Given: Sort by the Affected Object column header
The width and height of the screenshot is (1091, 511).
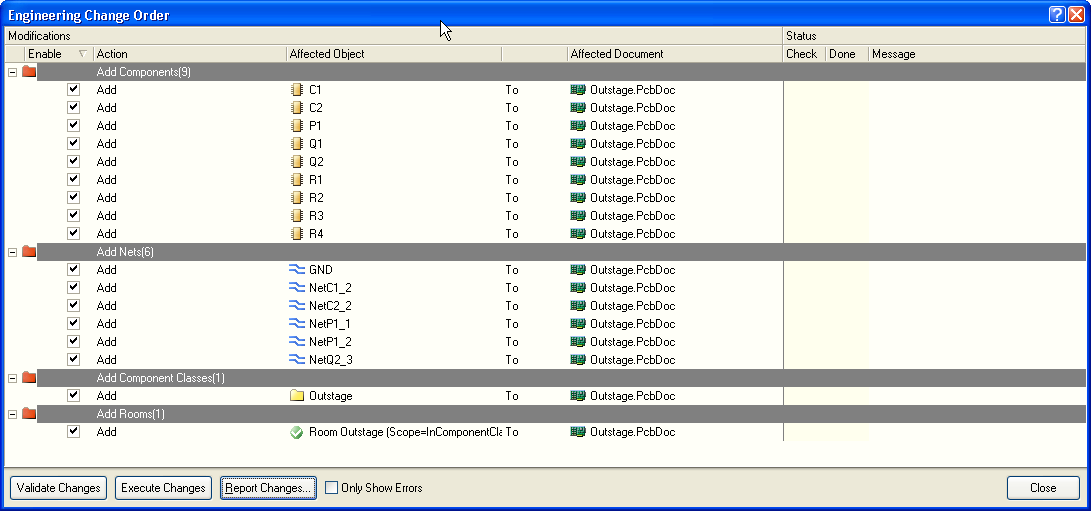Looking at the screenshot, I should click(392, 54).
